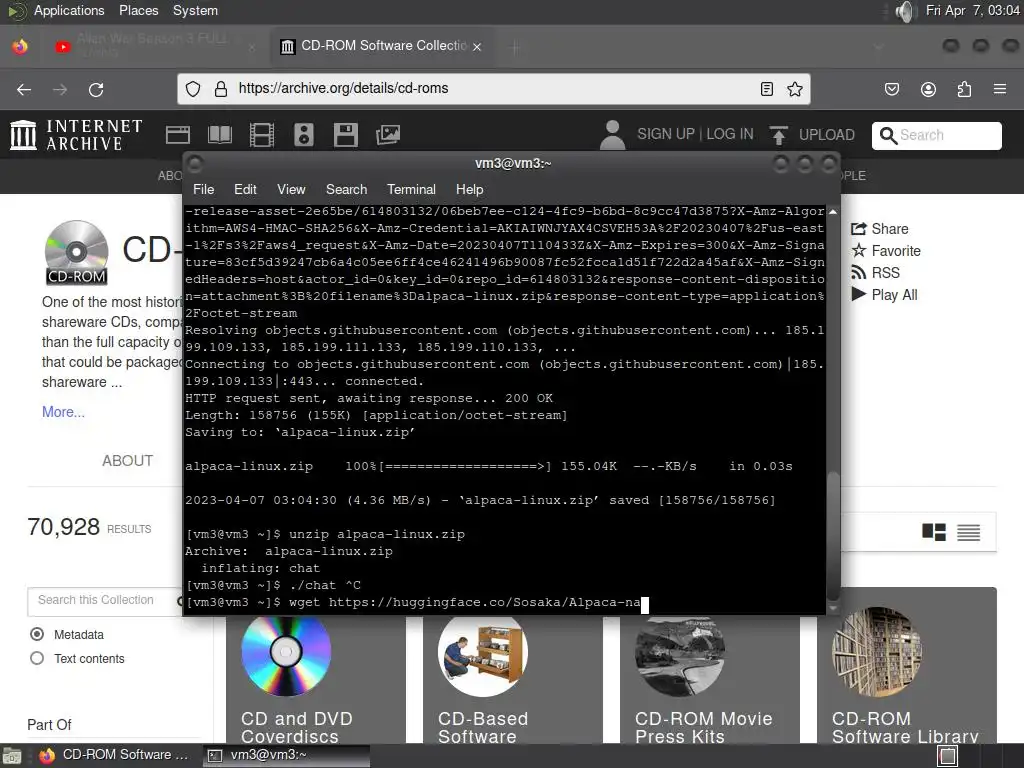
Task: Open the Pocket save icon
Action: 892,89
